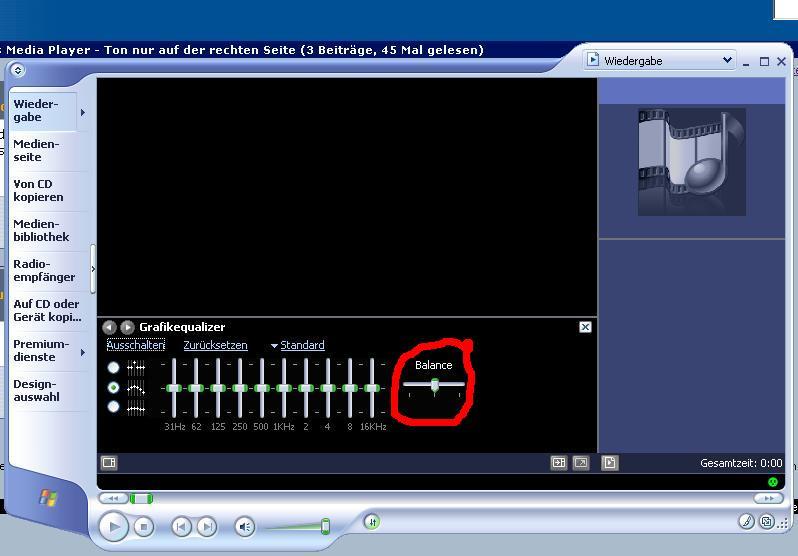Switch to skin mode icon
798x556 pixels.
[x=766, y=522]
